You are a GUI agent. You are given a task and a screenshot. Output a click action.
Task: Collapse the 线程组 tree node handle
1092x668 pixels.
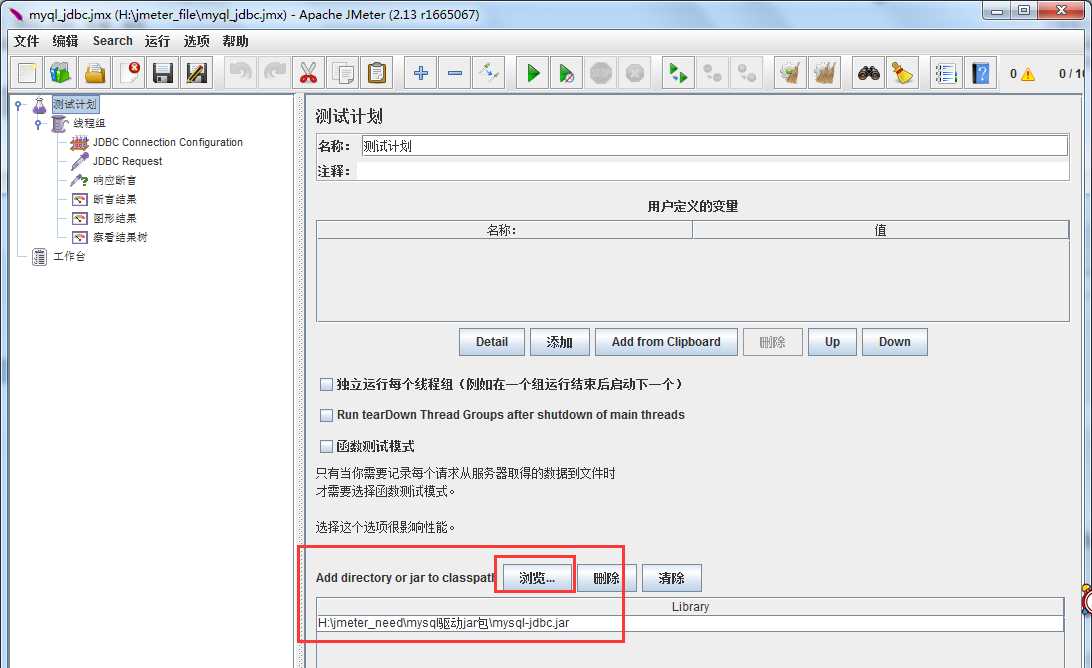pos(39,123)
